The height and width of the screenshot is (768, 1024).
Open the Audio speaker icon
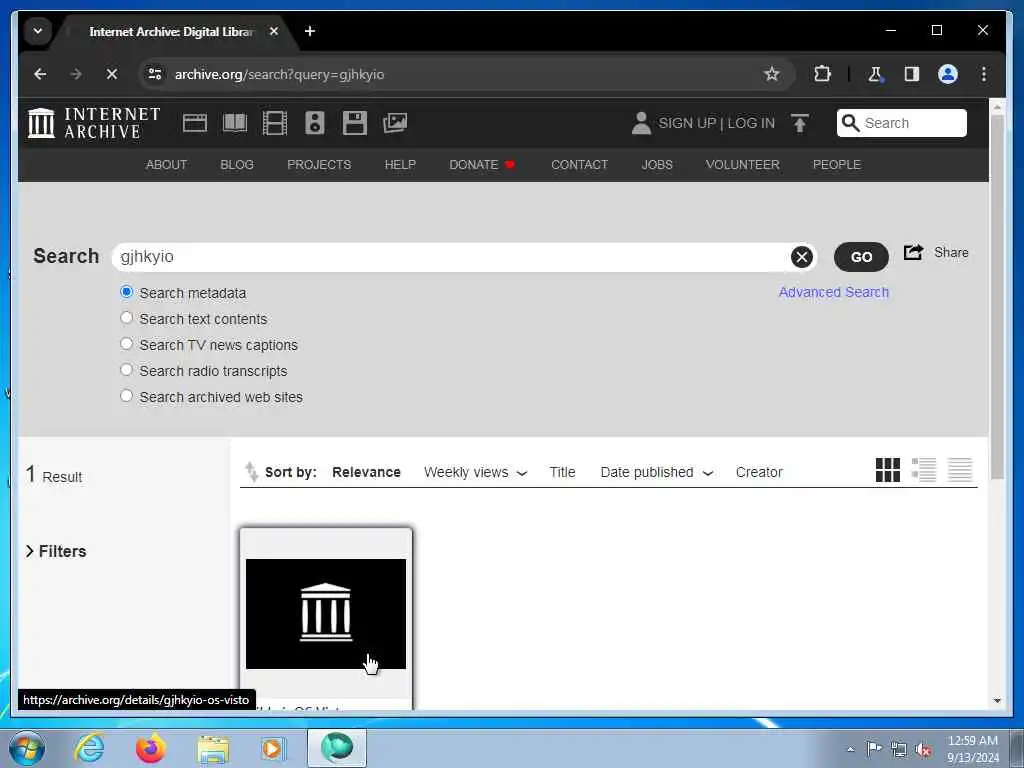315,123
